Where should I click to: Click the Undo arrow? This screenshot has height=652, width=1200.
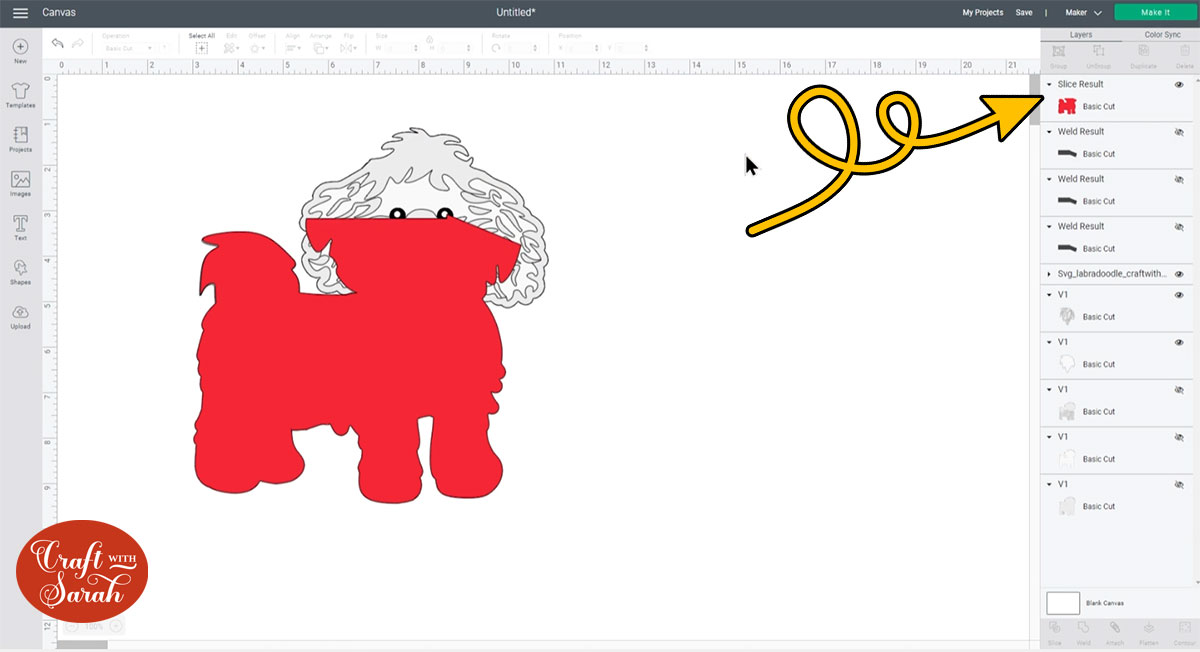pyautogui.click(x=58, y=44)
